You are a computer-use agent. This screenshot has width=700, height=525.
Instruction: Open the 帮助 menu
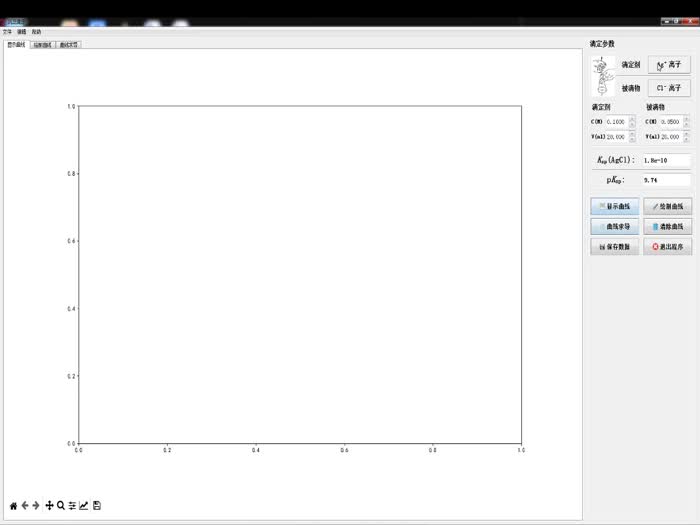(37, 32)
